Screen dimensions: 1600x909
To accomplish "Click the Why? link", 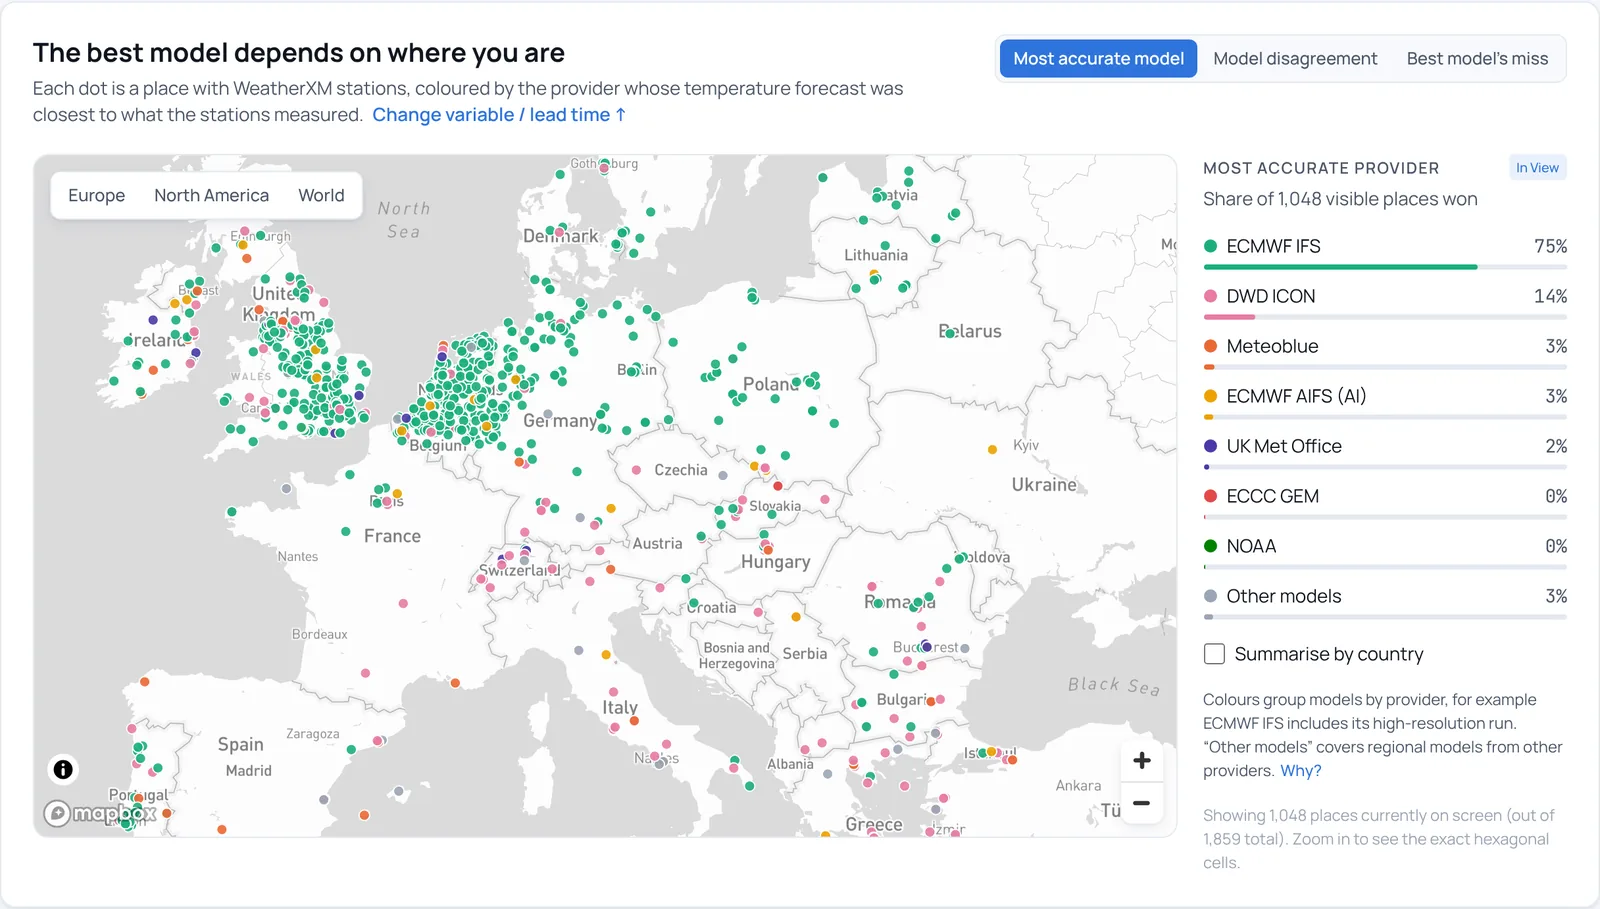I will [1301, 771].
